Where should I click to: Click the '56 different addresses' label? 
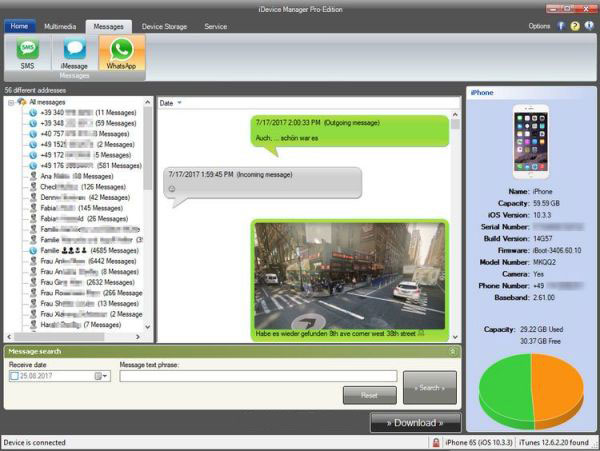[x=35, y=90]
